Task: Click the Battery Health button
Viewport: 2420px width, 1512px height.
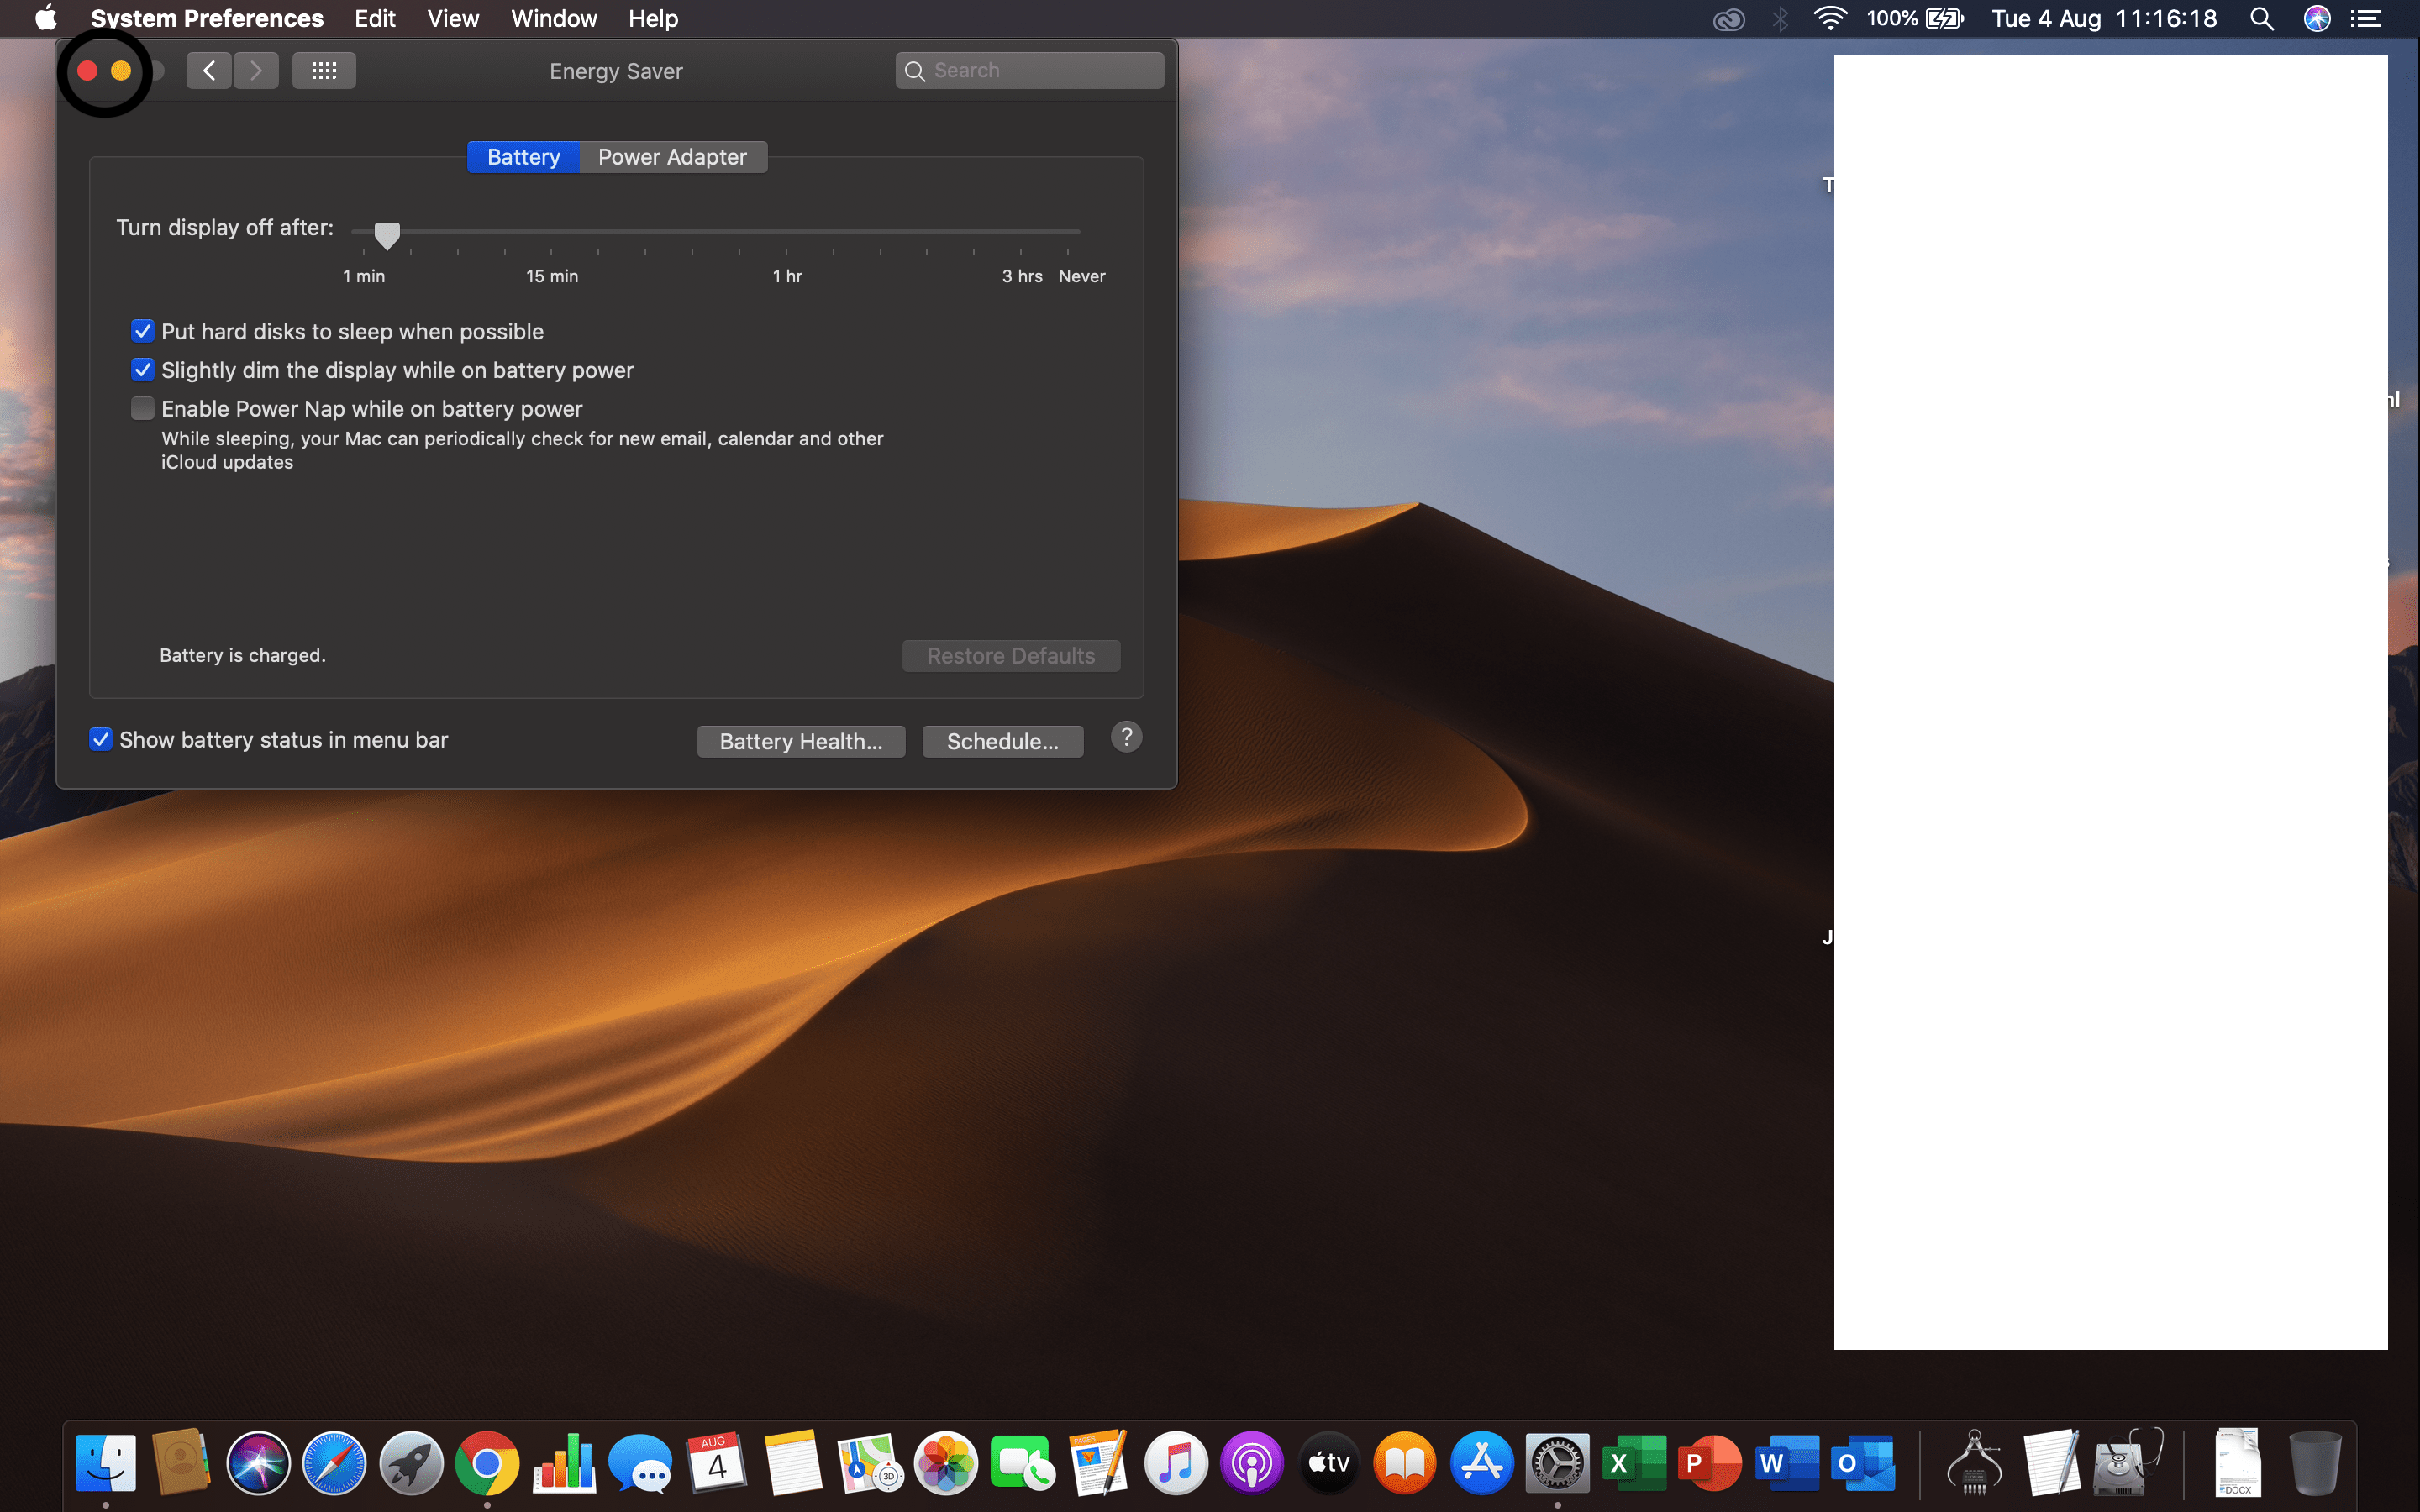Action: (800, 741)
